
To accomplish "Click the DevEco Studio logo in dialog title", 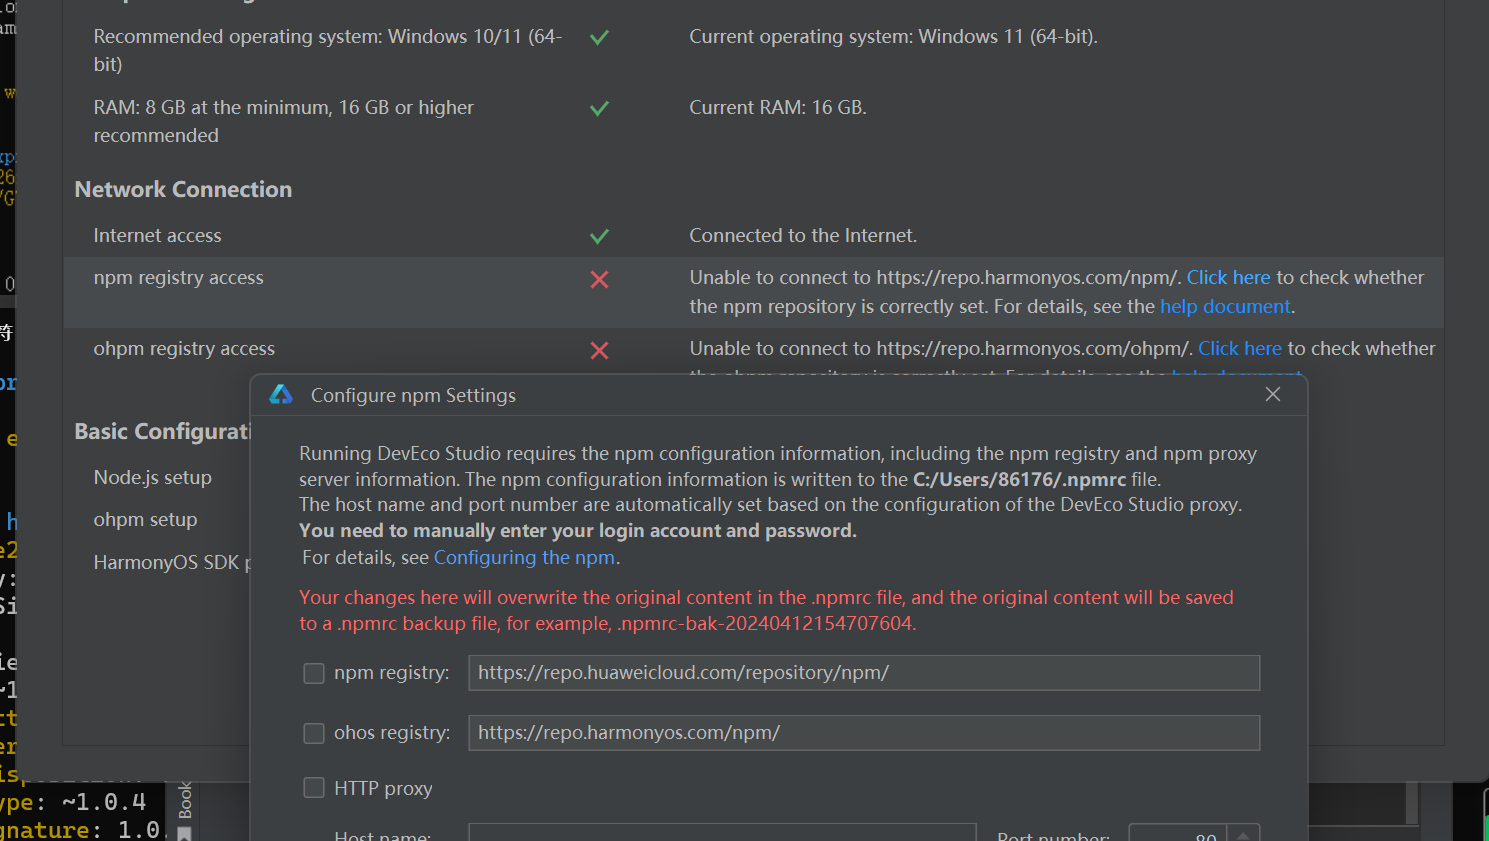I will click(x=281, y=395).
